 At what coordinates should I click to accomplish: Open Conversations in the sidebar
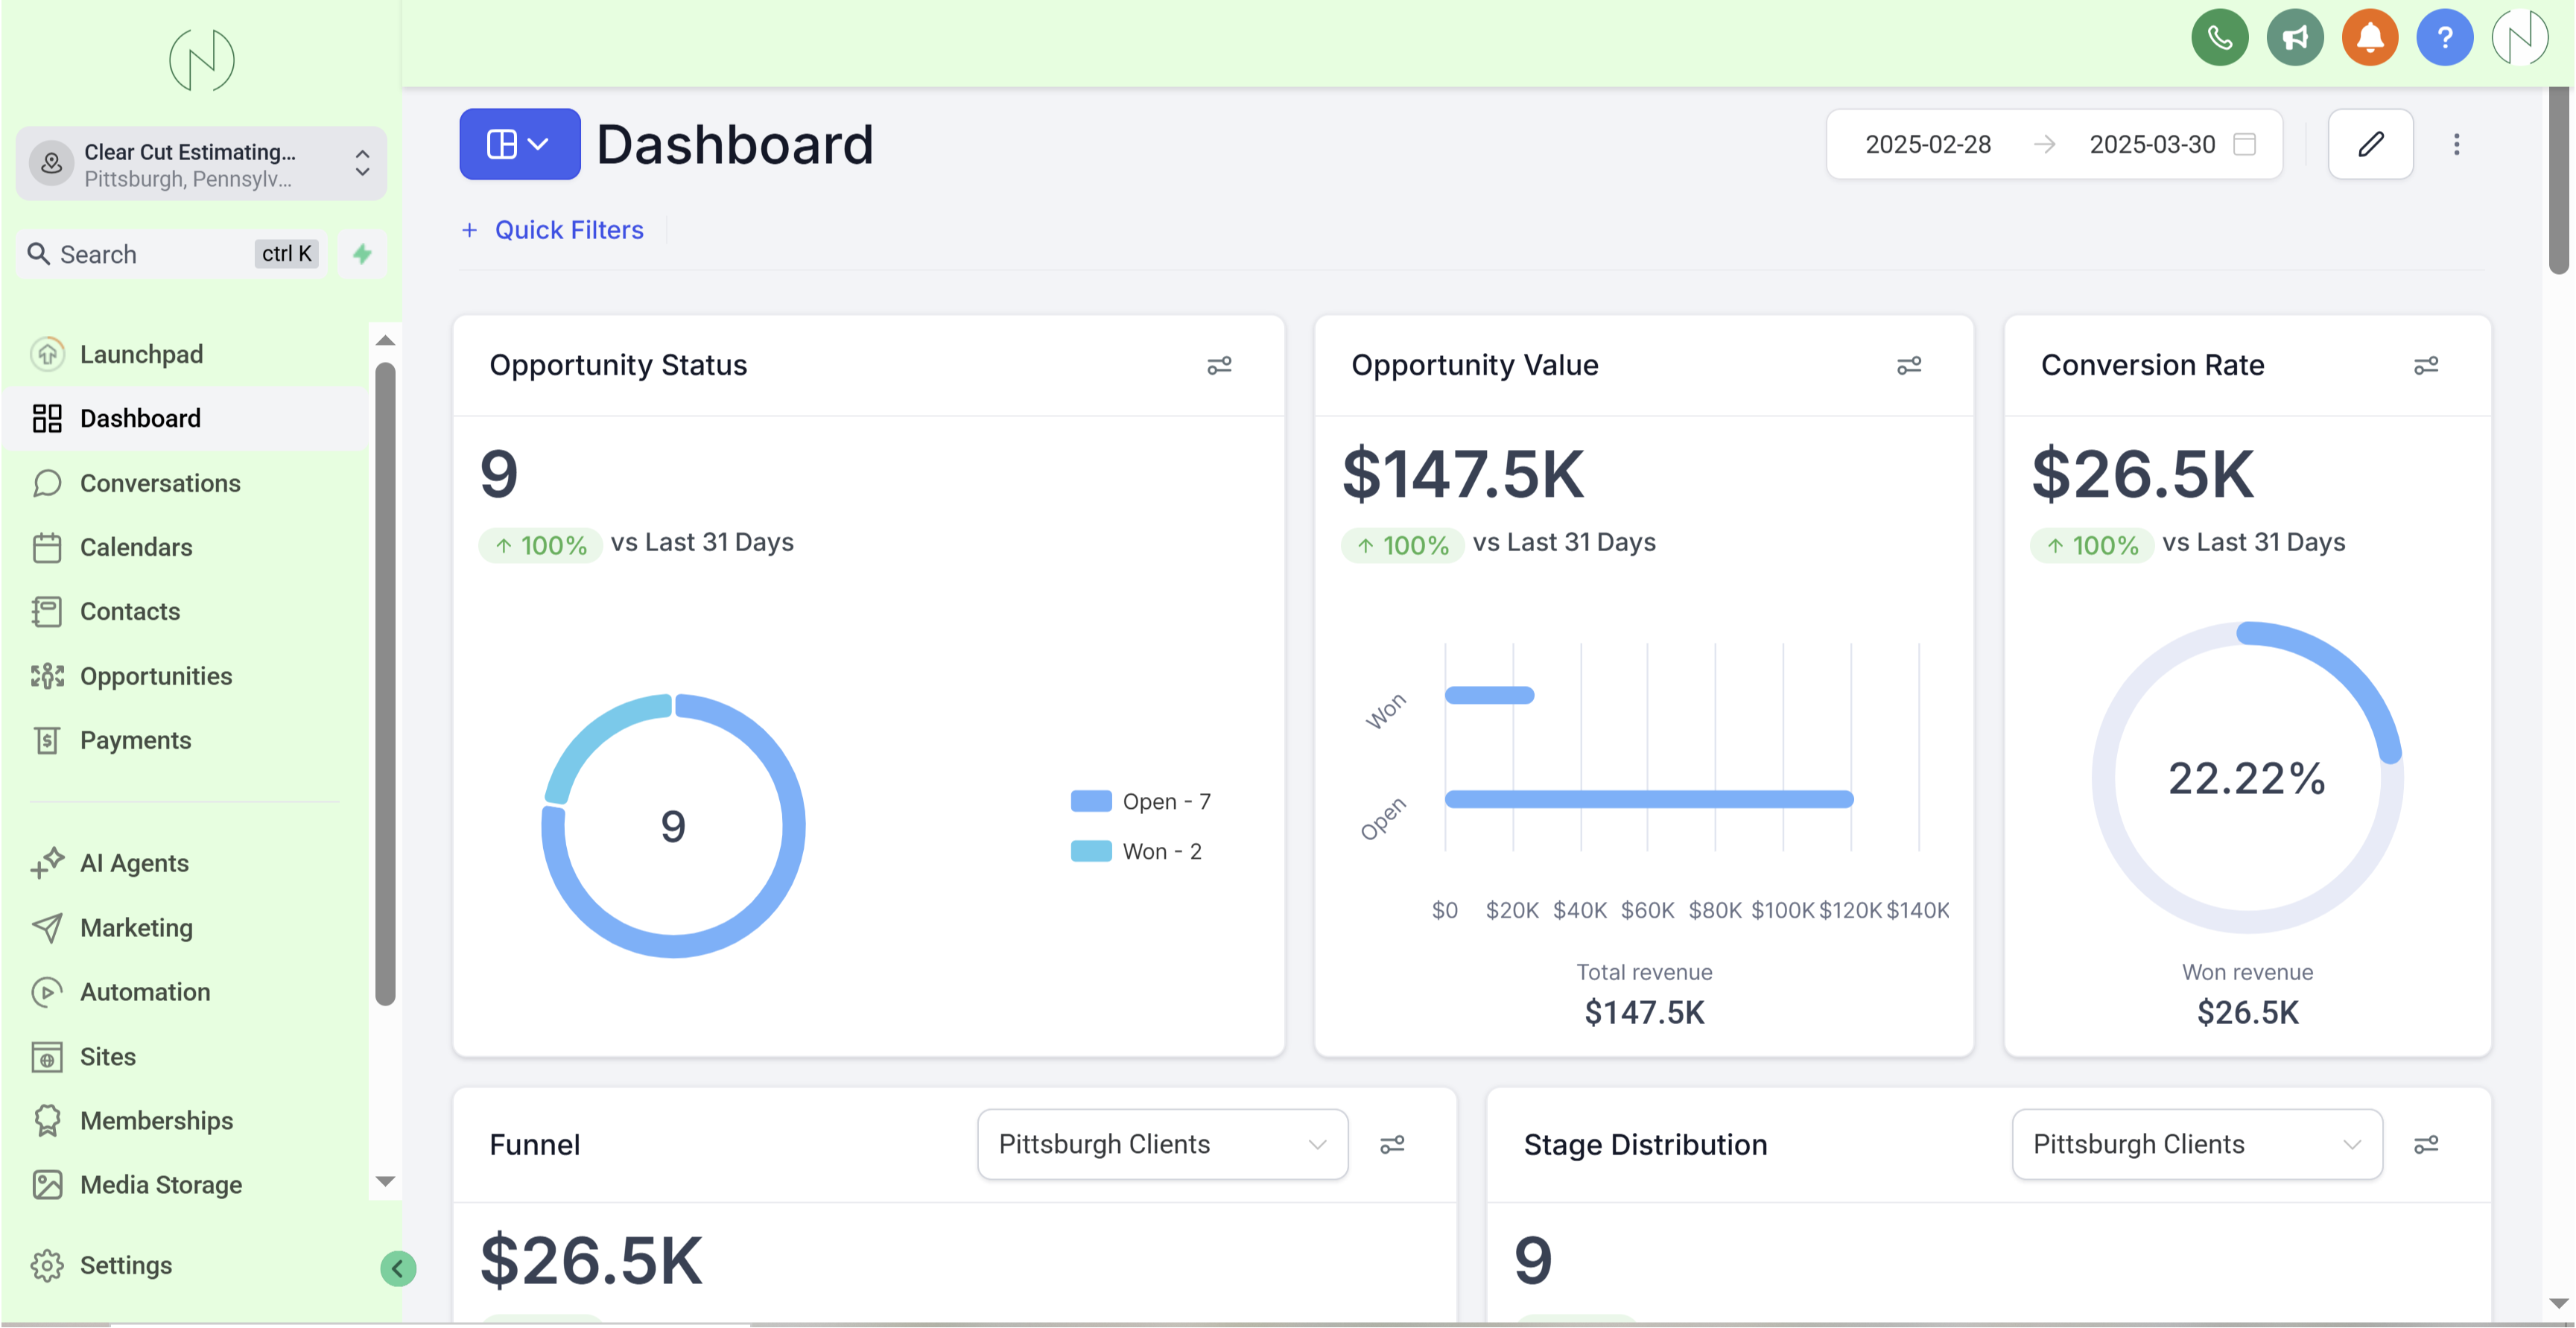(160, 483)
